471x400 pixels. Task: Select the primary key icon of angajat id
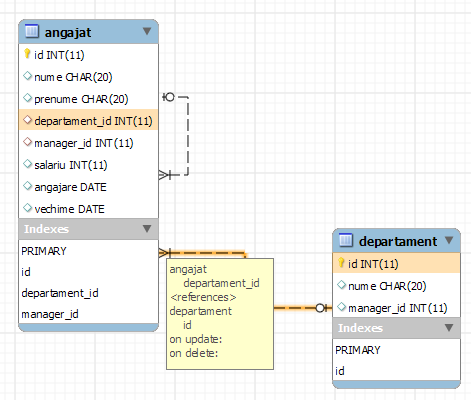click(x=27, y=54)
